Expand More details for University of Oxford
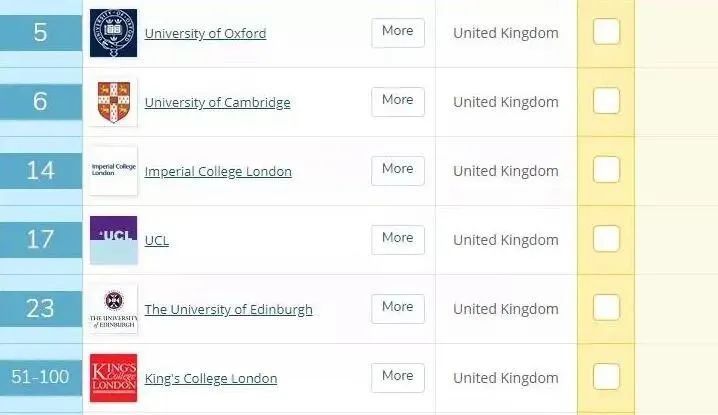The width and height of the screenshot is (718, 415). coord(398,33)
